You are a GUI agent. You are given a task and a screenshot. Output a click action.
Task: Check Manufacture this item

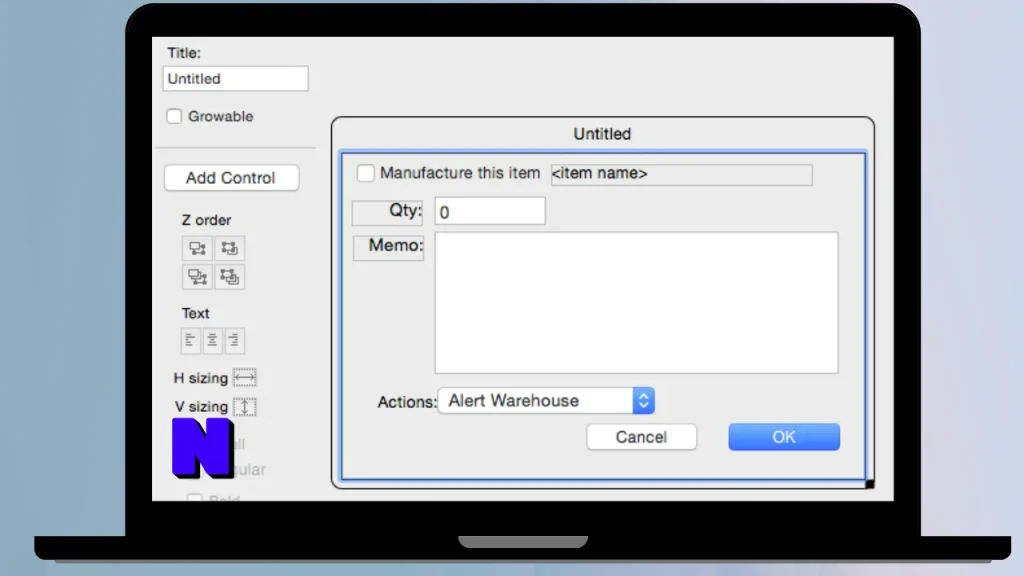[366, 173]
